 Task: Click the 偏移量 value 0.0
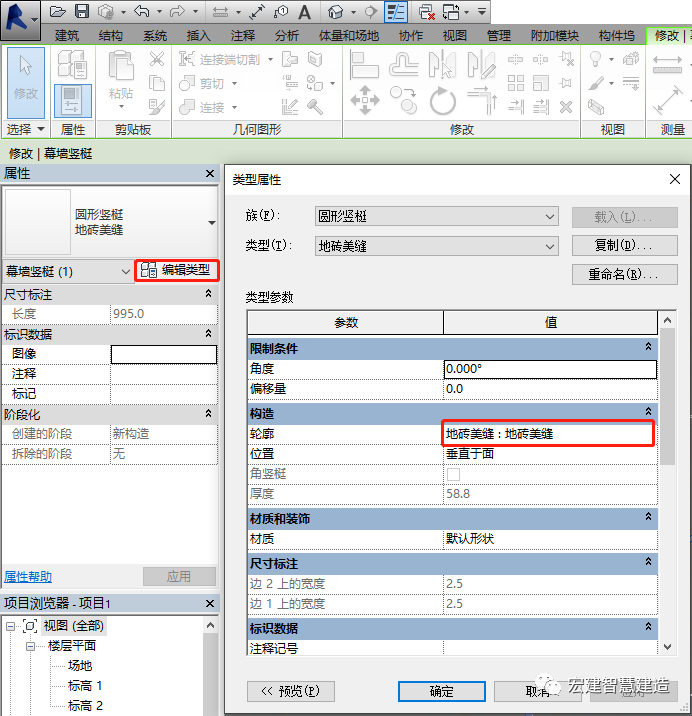click(x=550, y=389)
